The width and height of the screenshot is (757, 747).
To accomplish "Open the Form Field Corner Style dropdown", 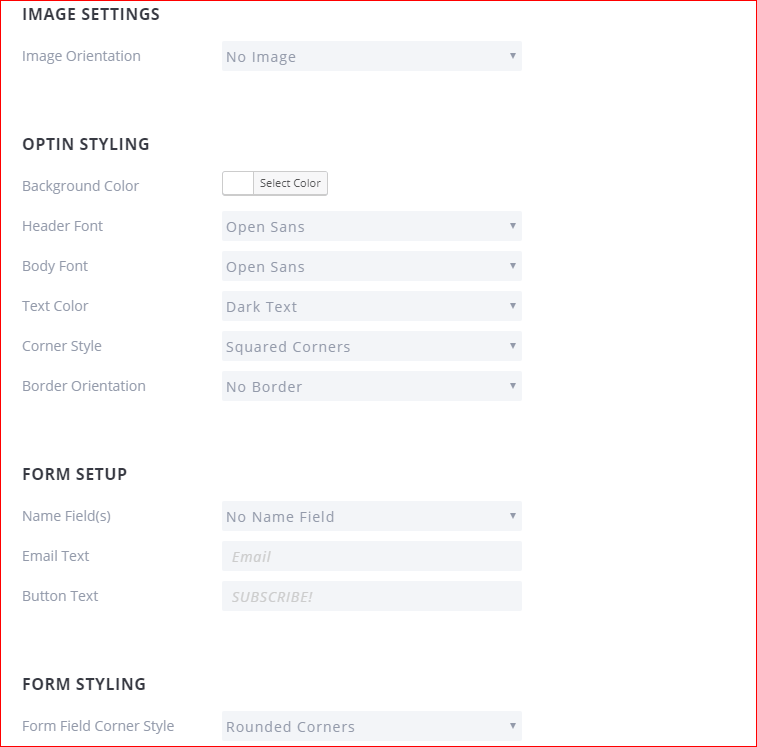I will pos(371,727).
